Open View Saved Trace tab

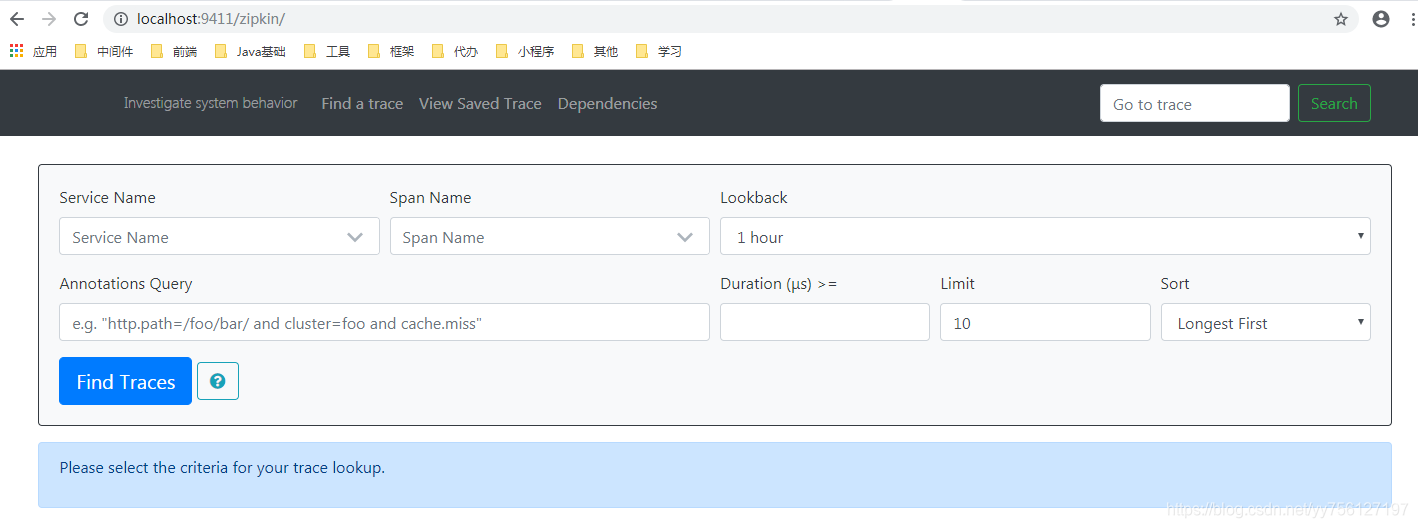point(480,103)
